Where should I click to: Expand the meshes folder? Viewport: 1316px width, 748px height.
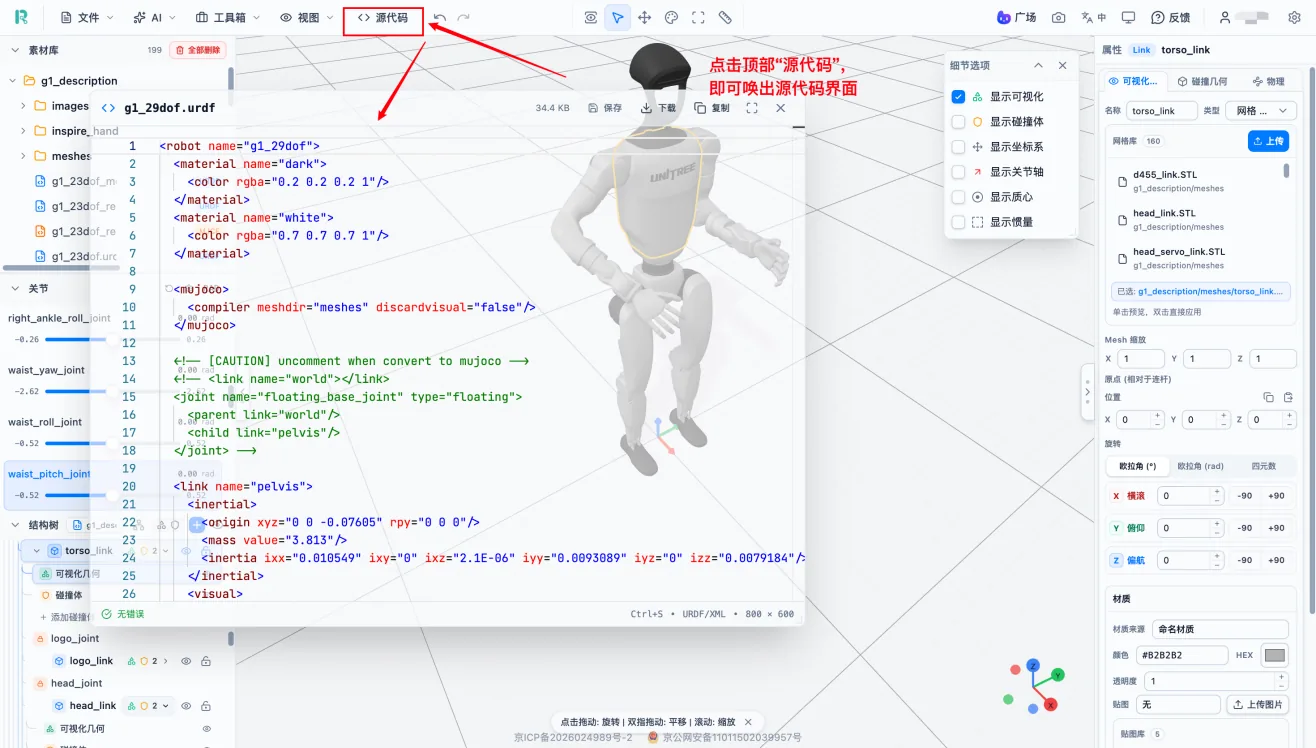(24, 156)
